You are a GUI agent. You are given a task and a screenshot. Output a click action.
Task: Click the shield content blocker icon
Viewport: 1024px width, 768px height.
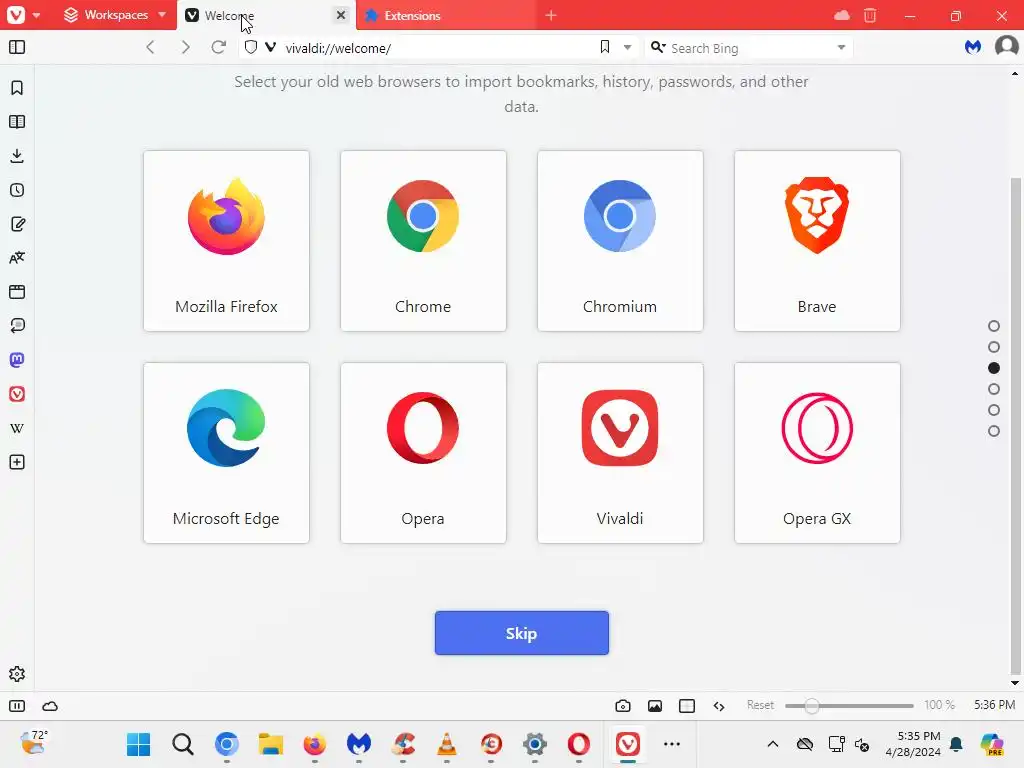tap(251, 47)
